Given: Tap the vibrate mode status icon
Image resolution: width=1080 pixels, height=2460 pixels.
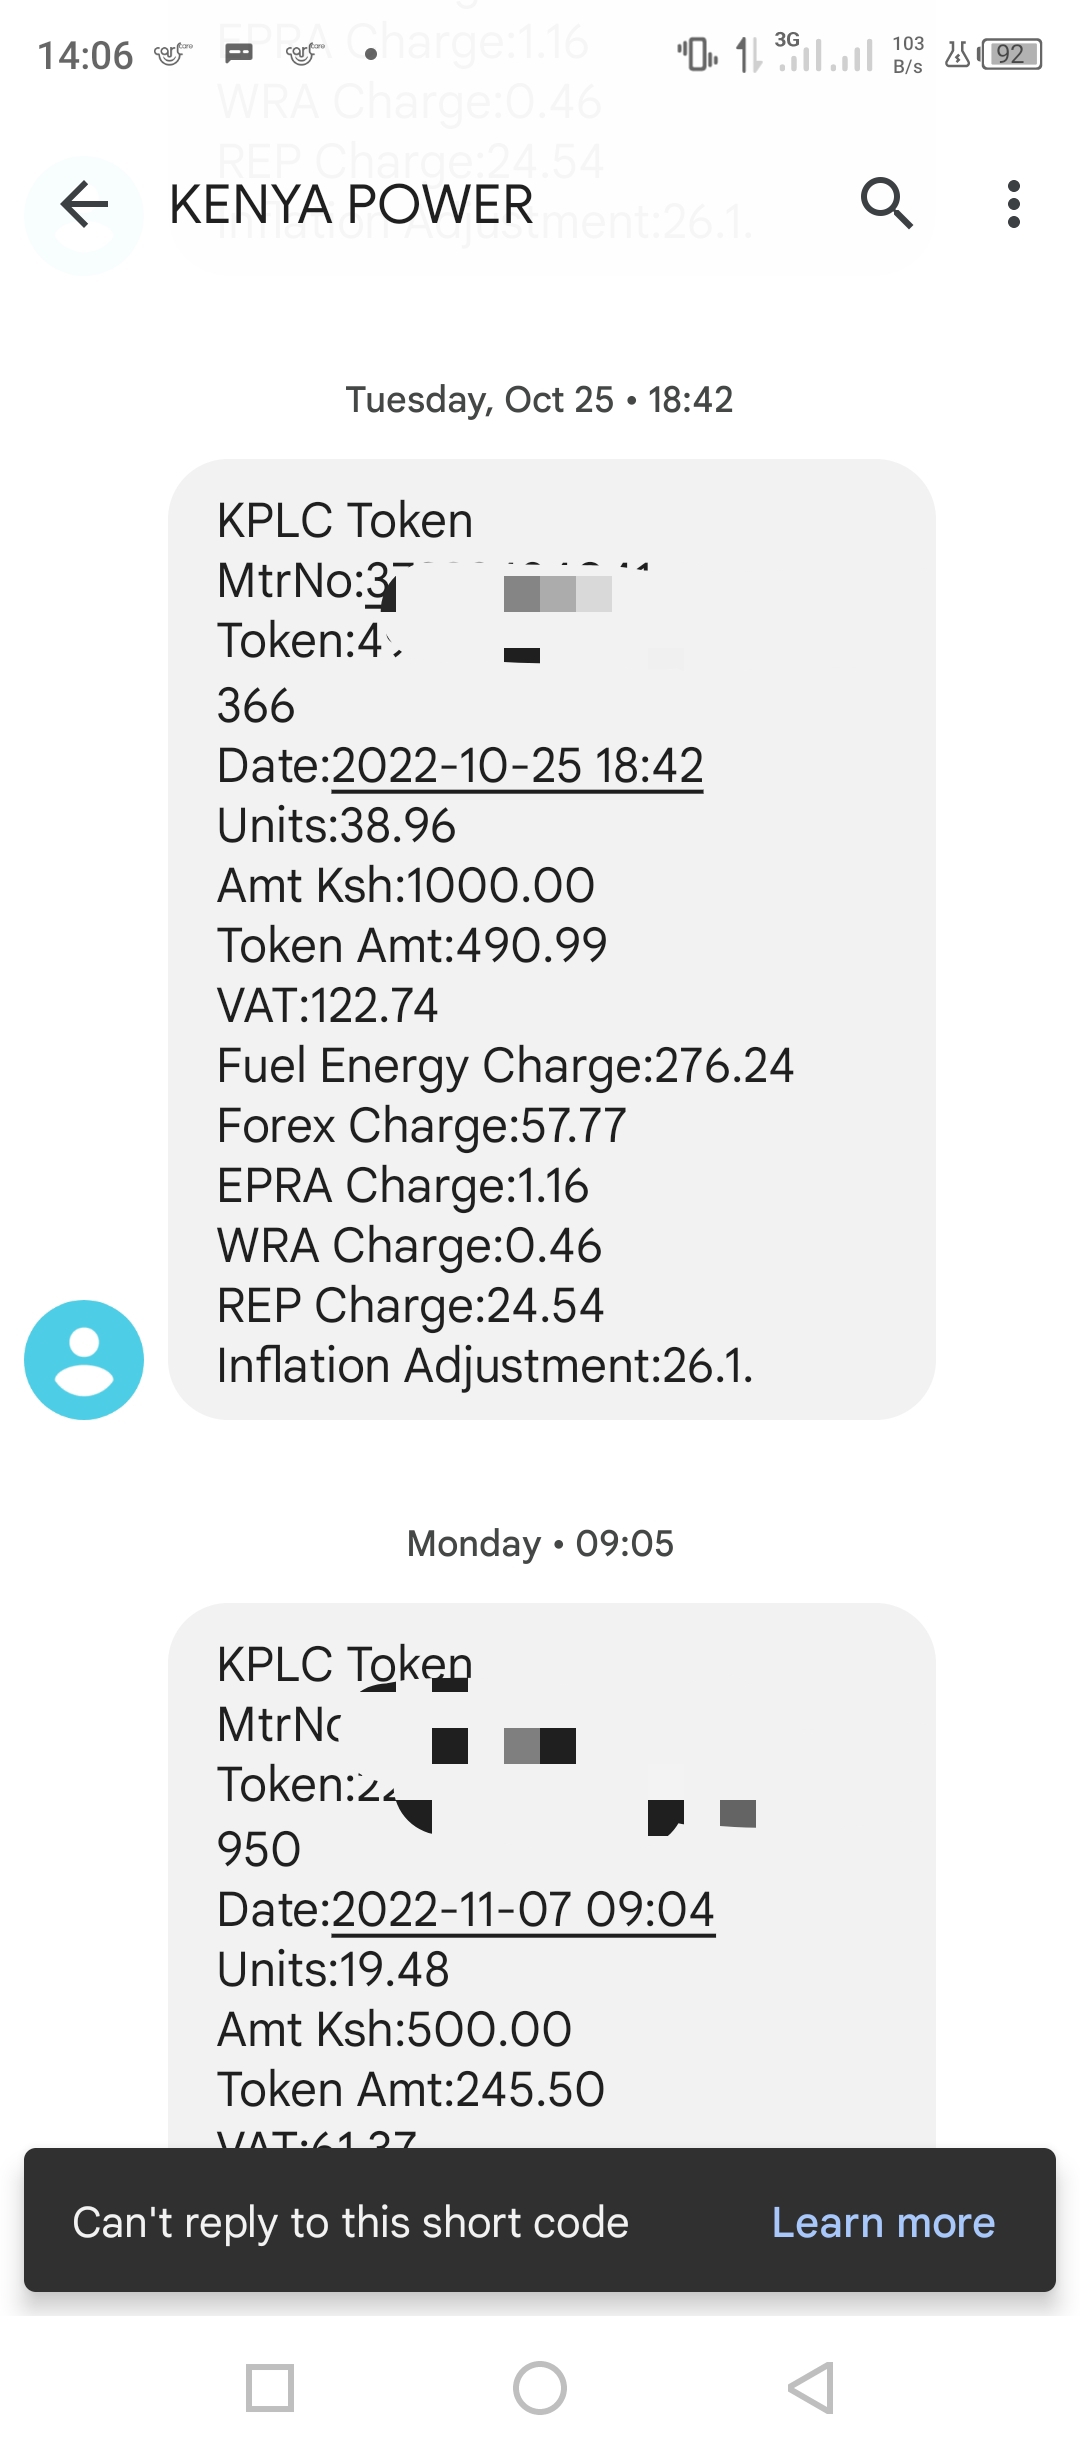Looking at the screenshot, I should (697, 54).
